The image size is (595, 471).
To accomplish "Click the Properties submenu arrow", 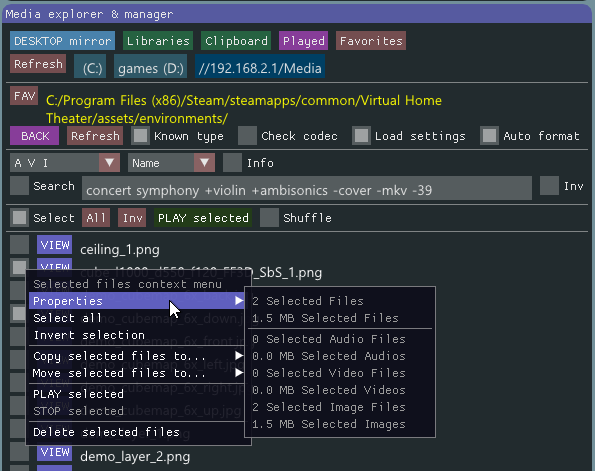I will pyautogui.click(x=239, y=301).
